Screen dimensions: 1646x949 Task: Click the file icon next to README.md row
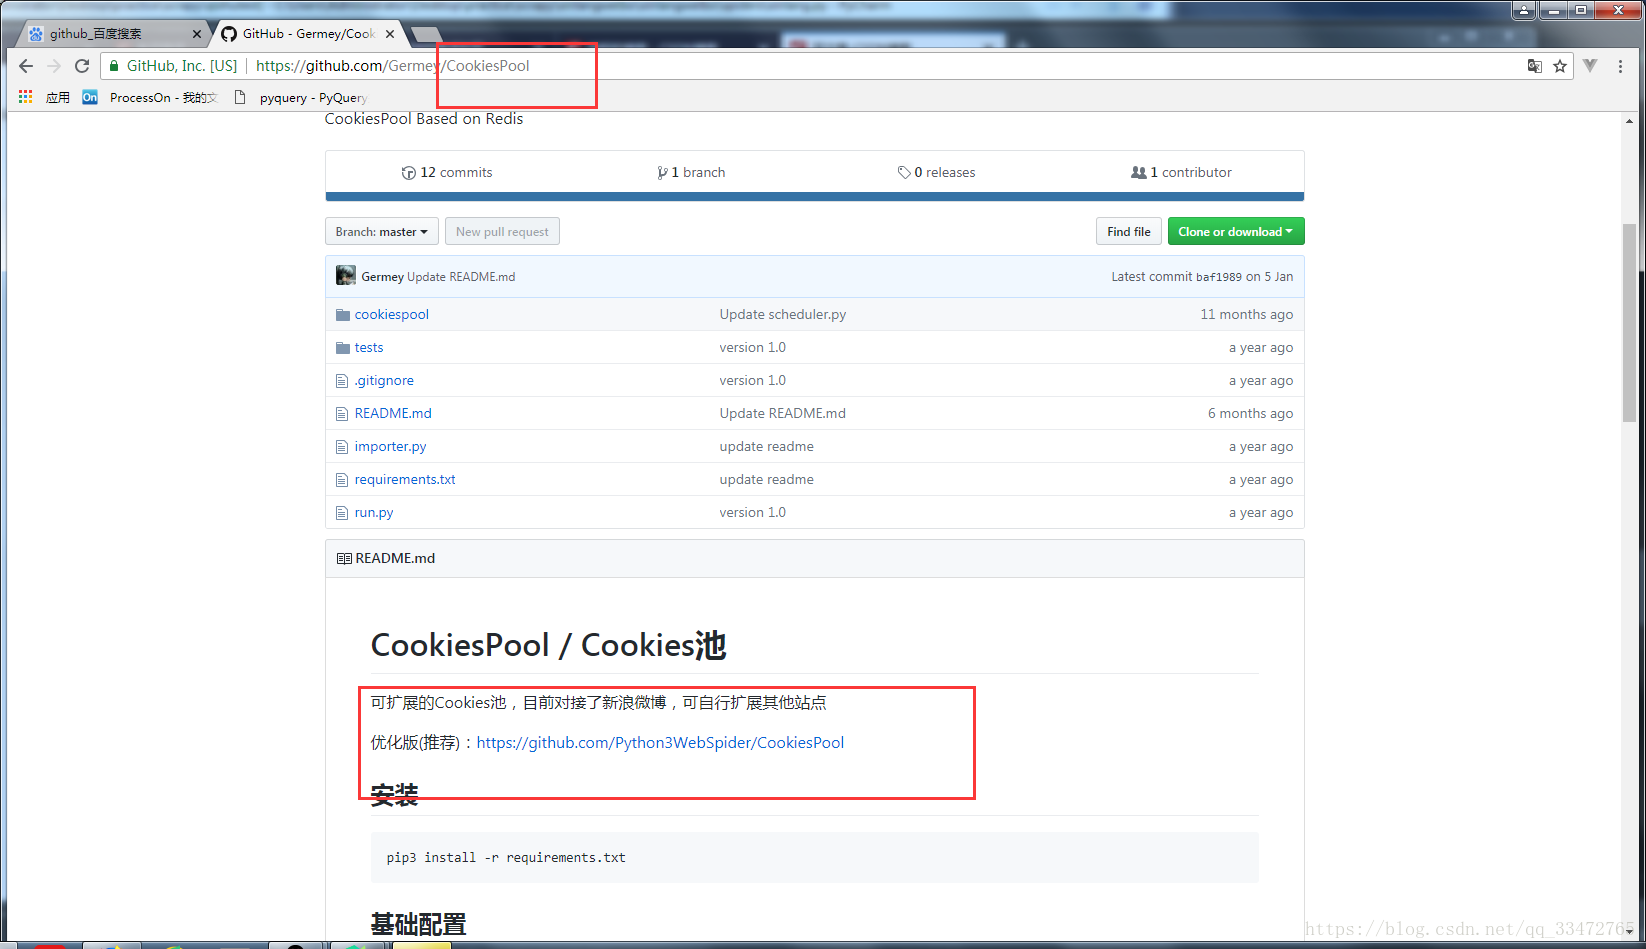point(342,414)
